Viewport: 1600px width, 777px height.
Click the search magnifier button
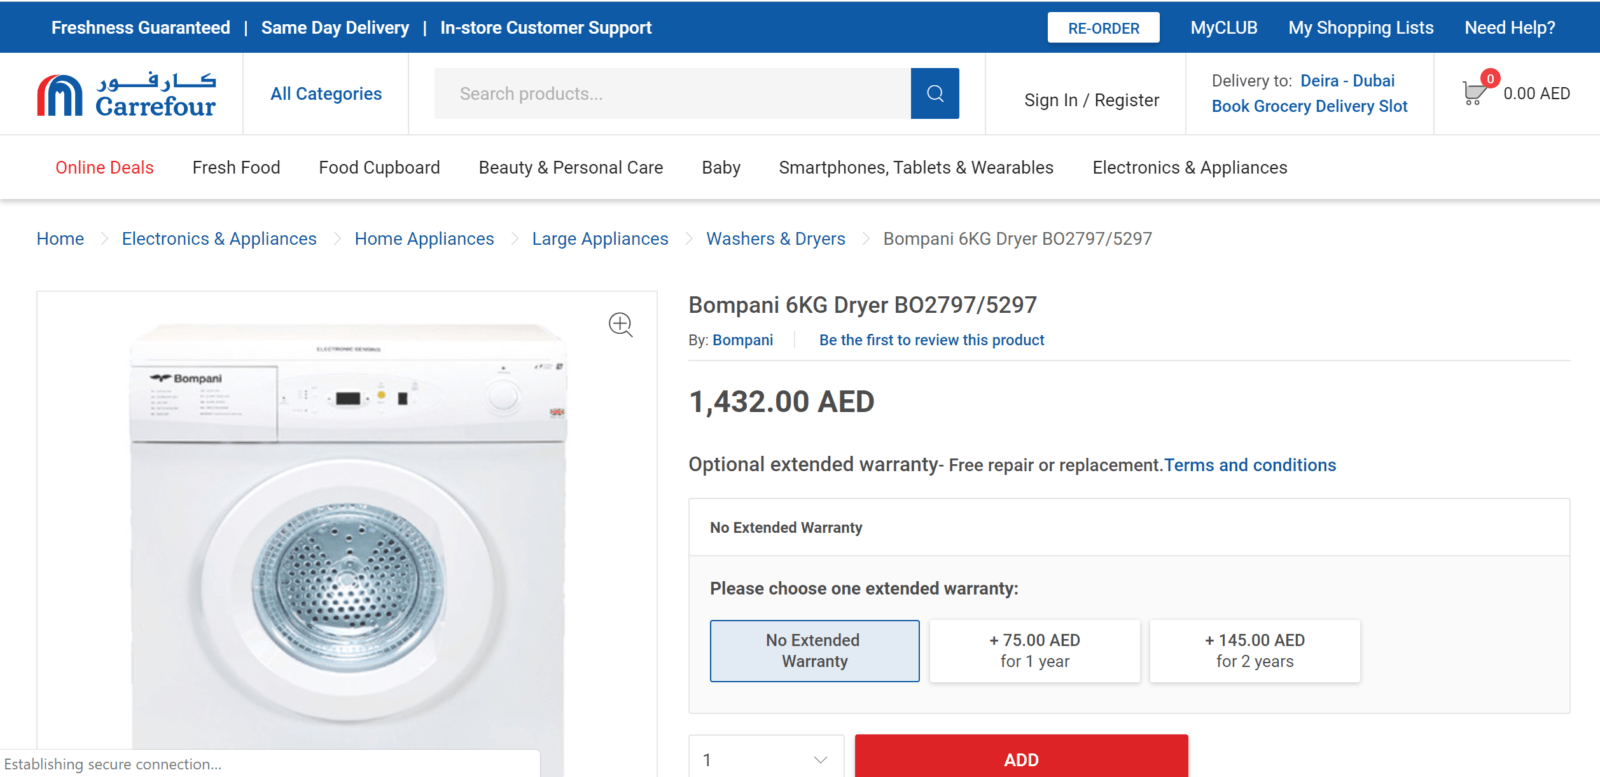(x=935, y=93)
